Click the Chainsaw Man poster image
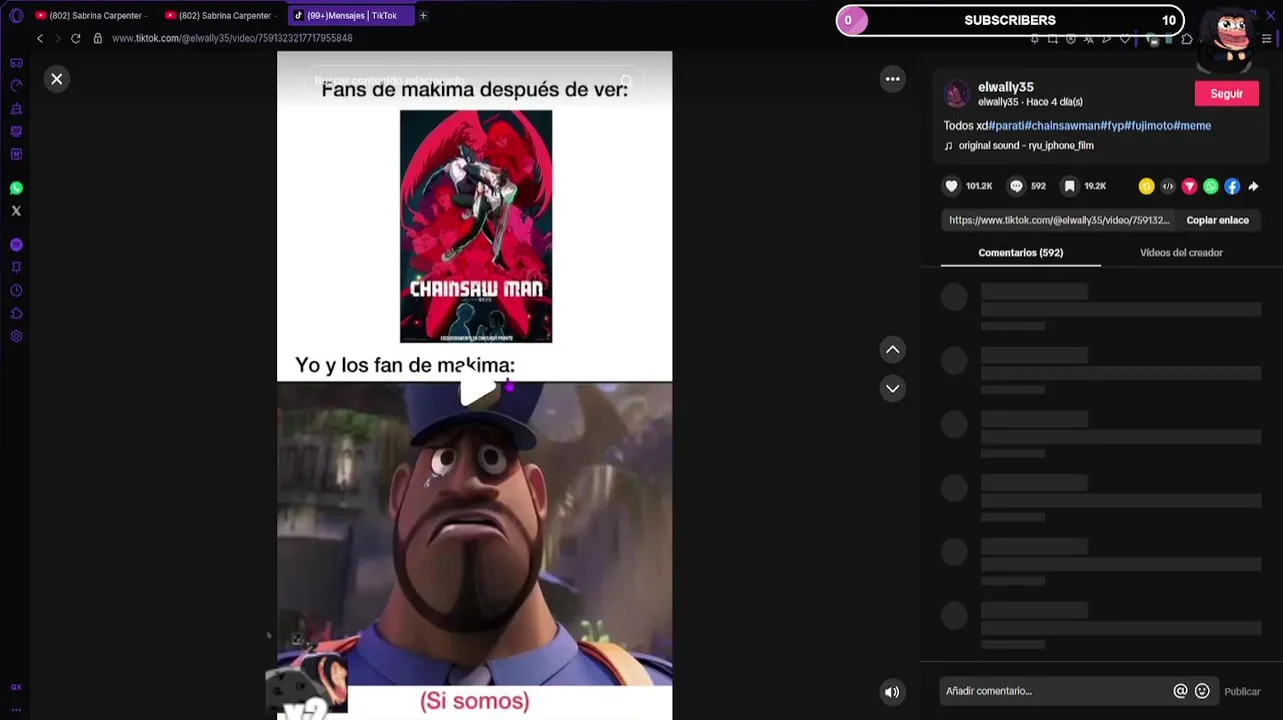 point(476,227)
